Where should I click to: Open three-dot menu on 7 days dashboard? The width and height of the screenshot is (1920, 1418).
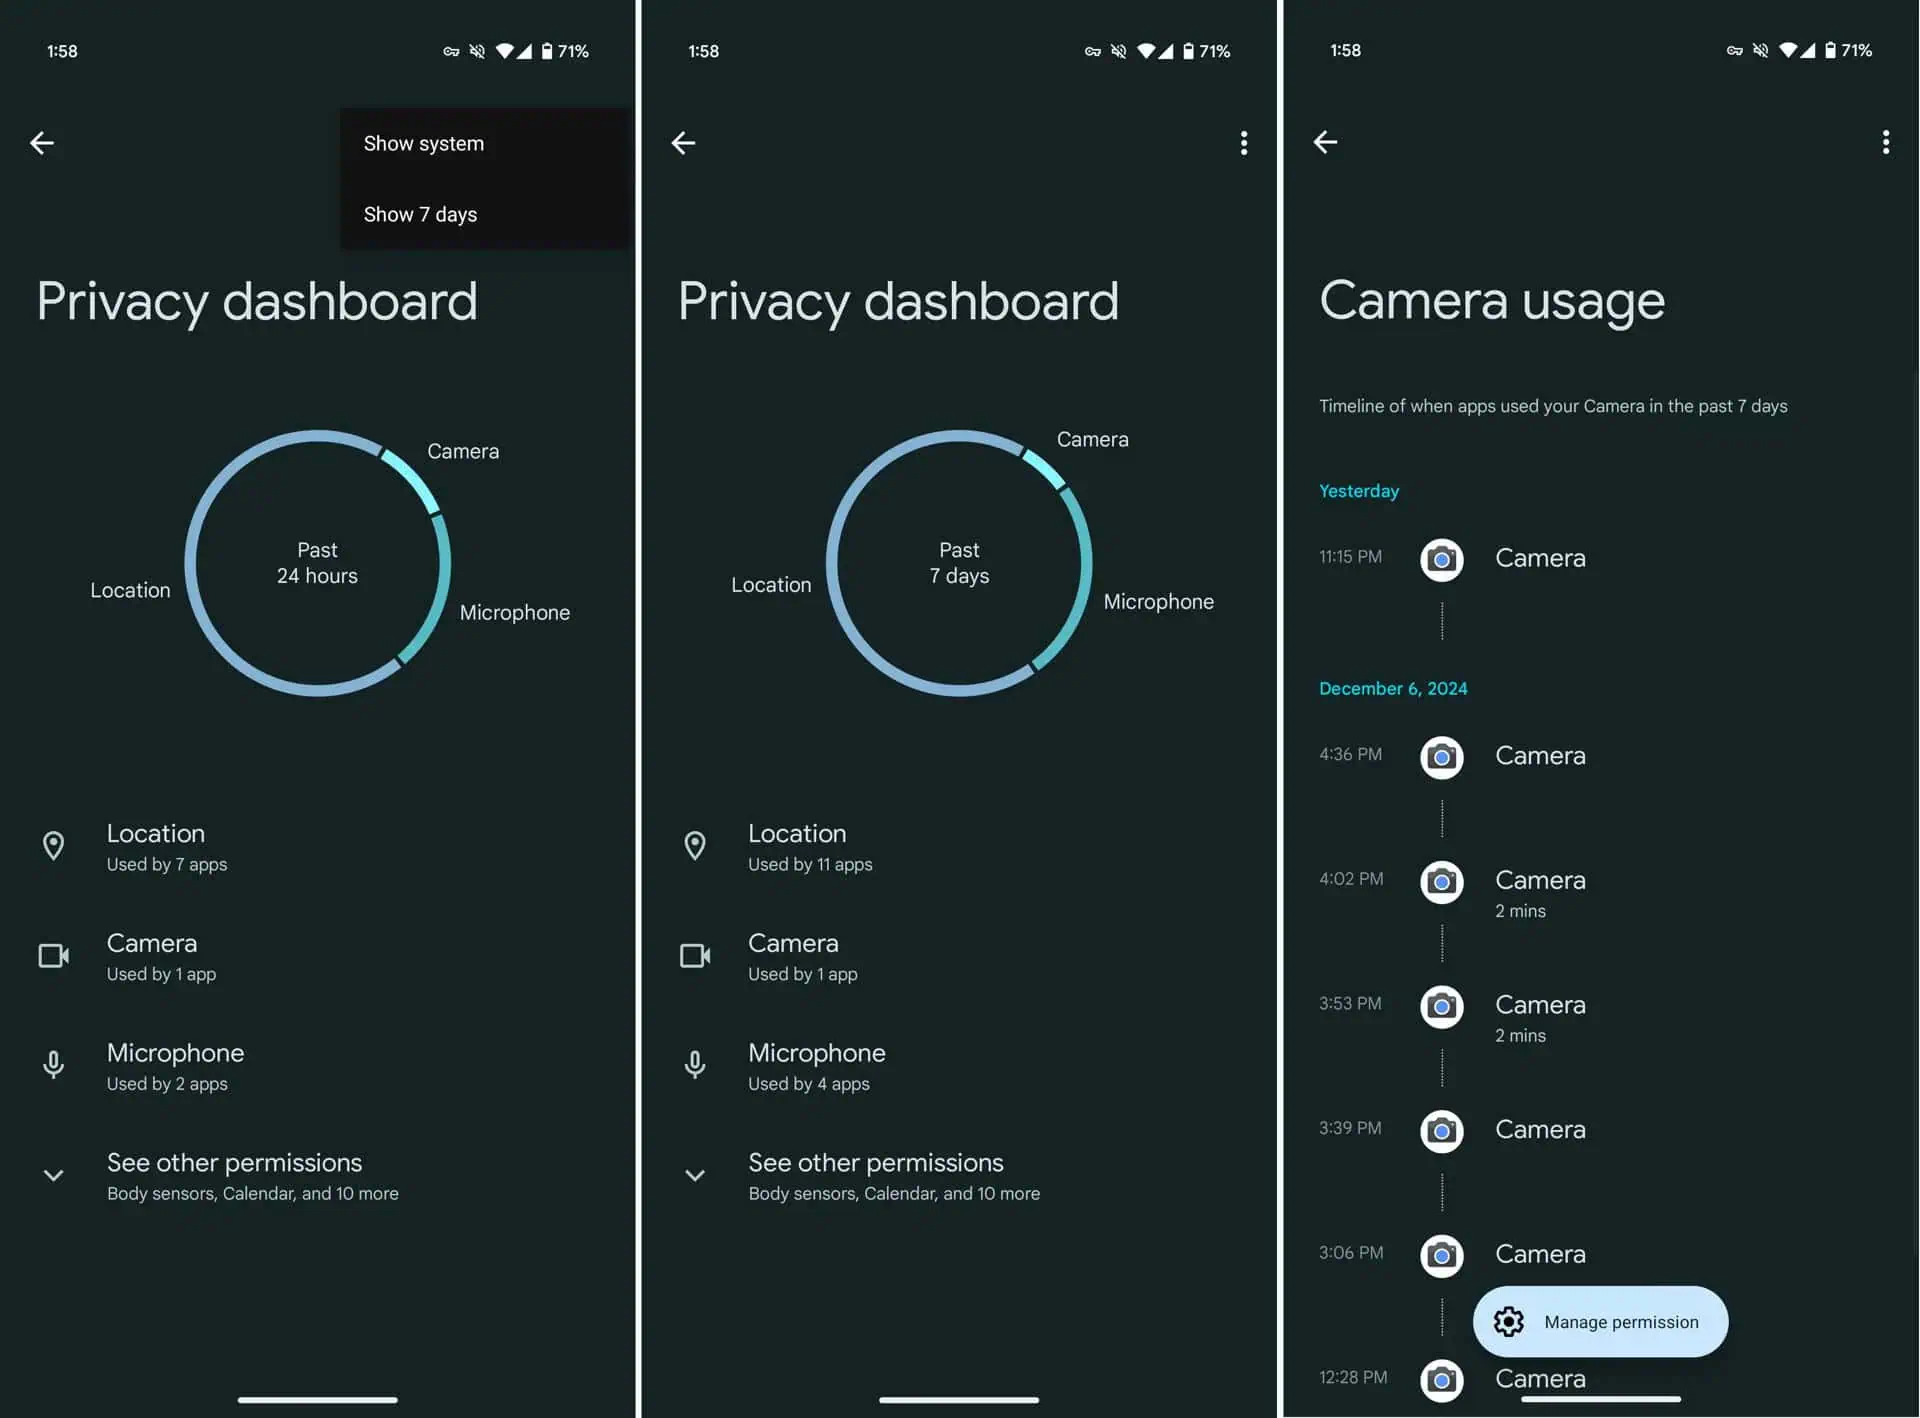pos(1243,143)
